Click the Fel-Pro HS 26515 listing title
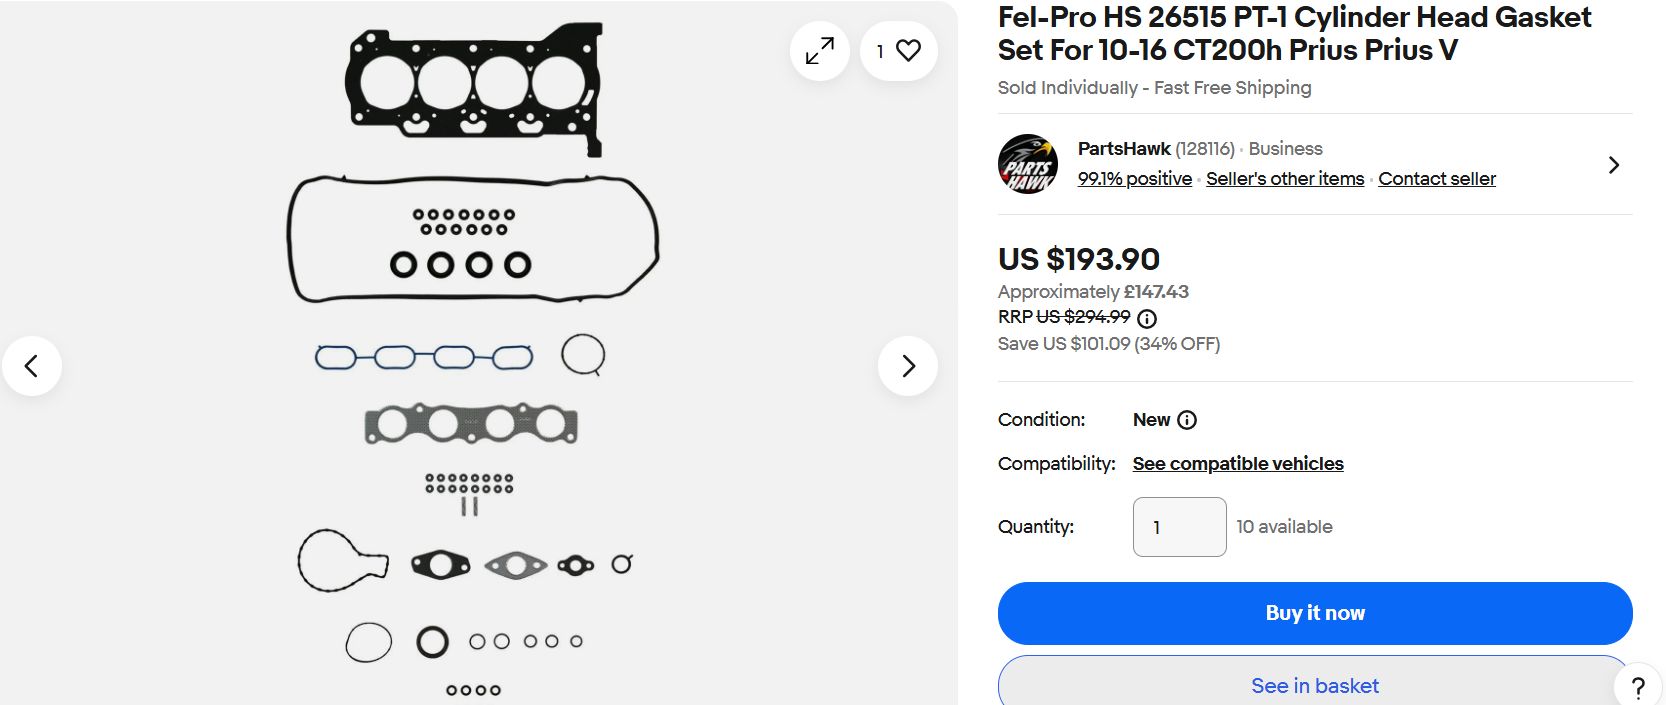Viewport: 1666px width, 705px height. click(x=1294, y=33)
